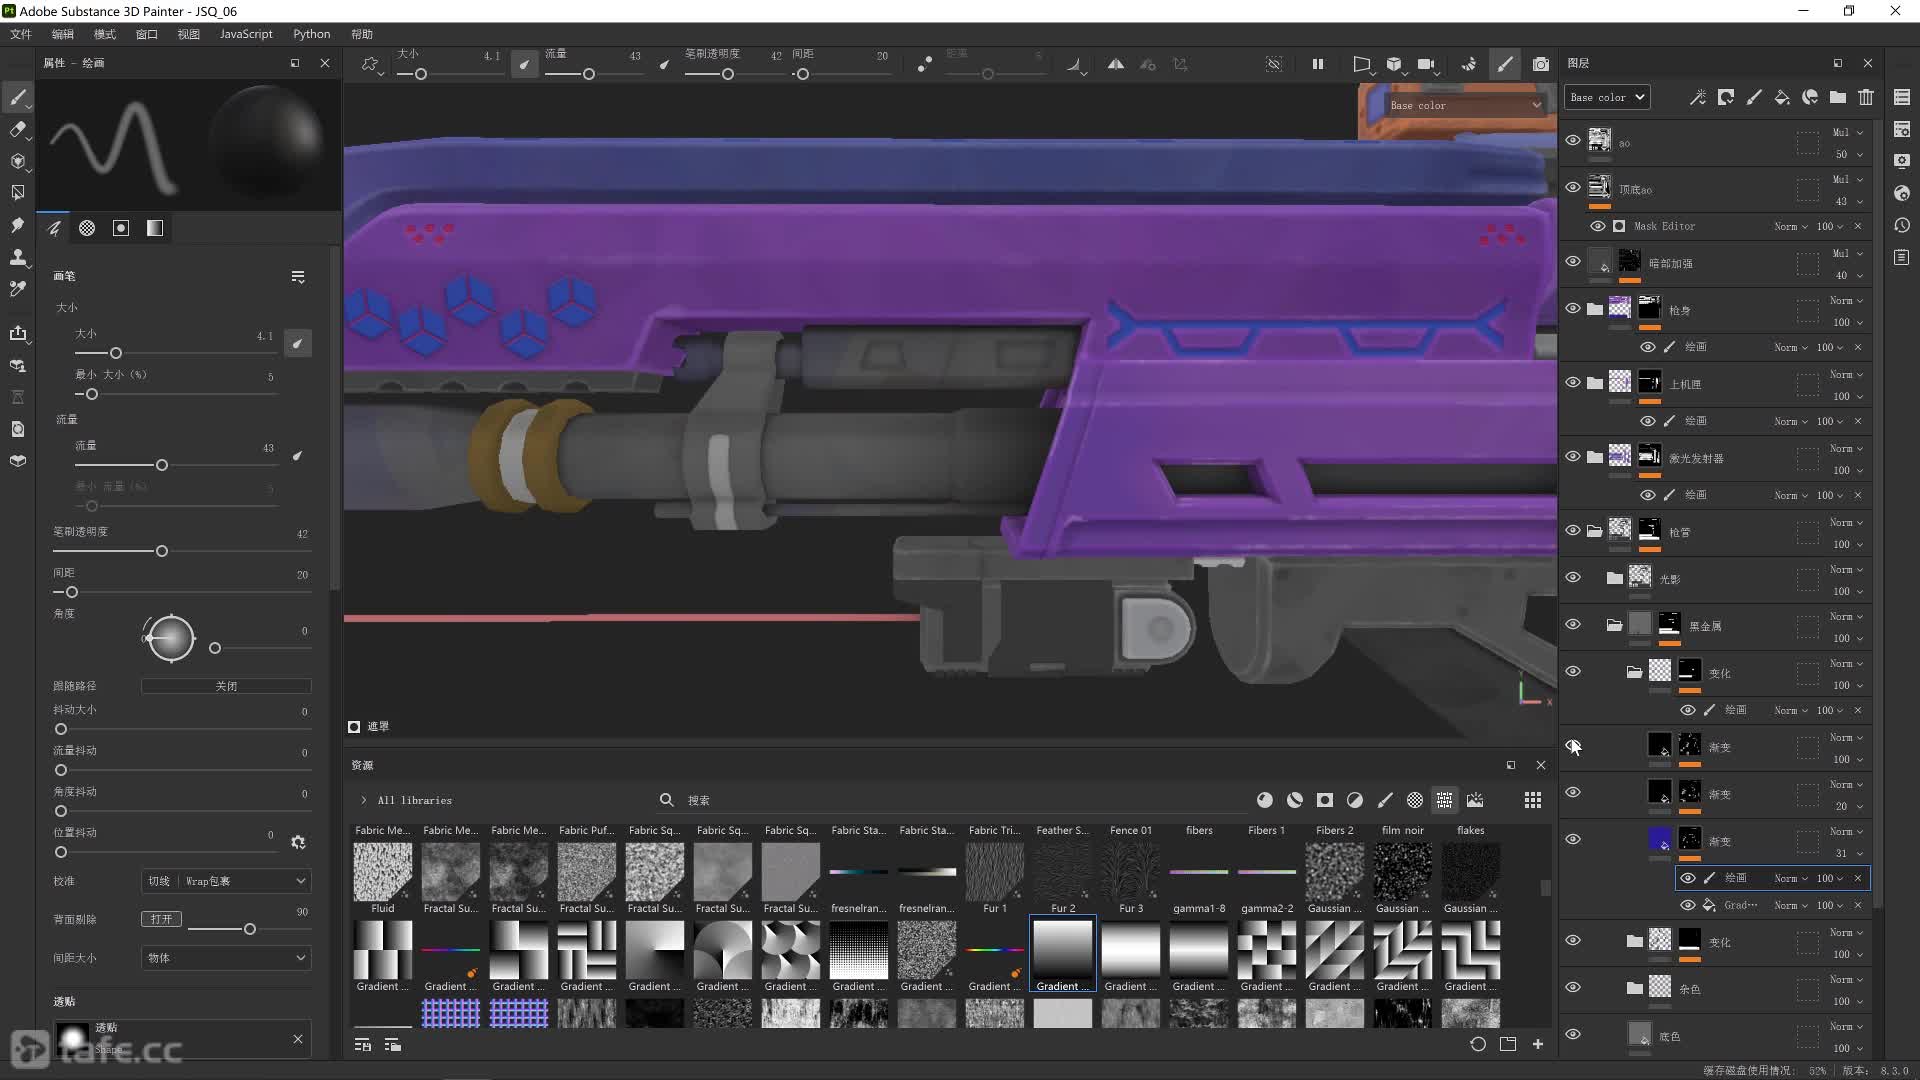Delete selected layer with trash icon
This screenshot has width=1920, height=1080.
pyautogui.click(x=1866, y=97)
